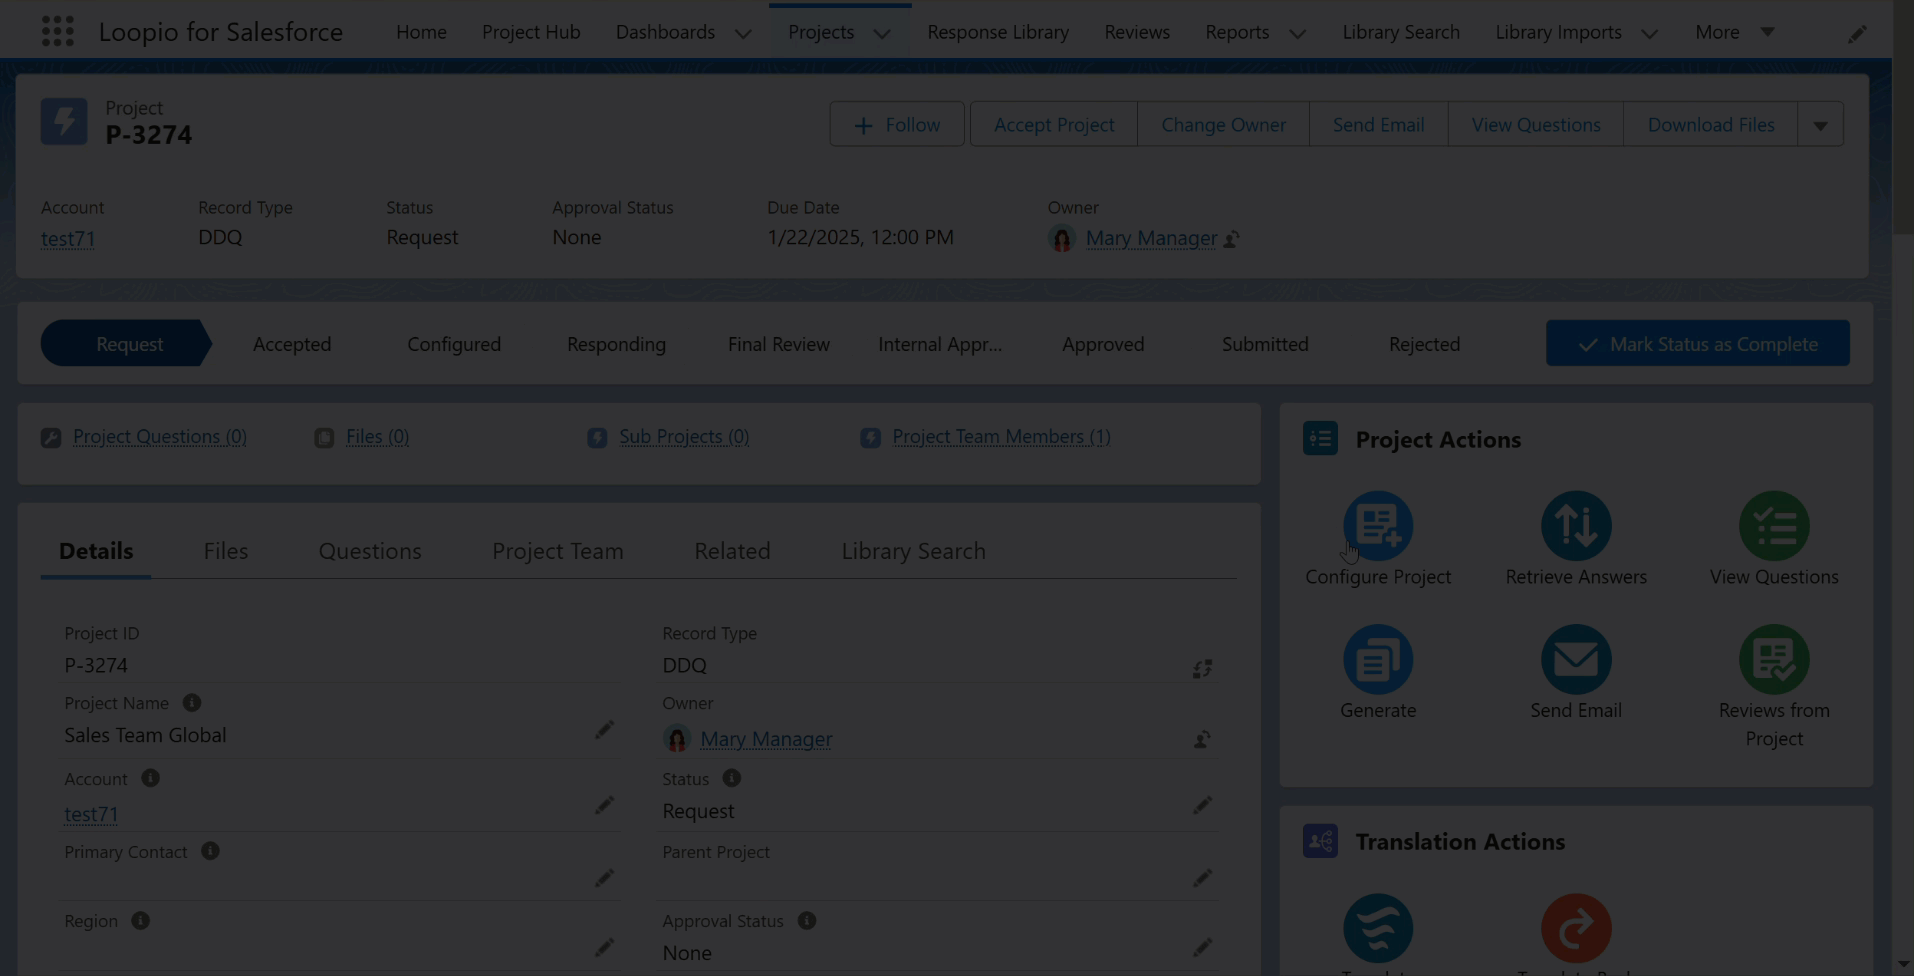Edit the Status field pencil icon
This screenshot has width=1914, height=976.
(1202, 805)
